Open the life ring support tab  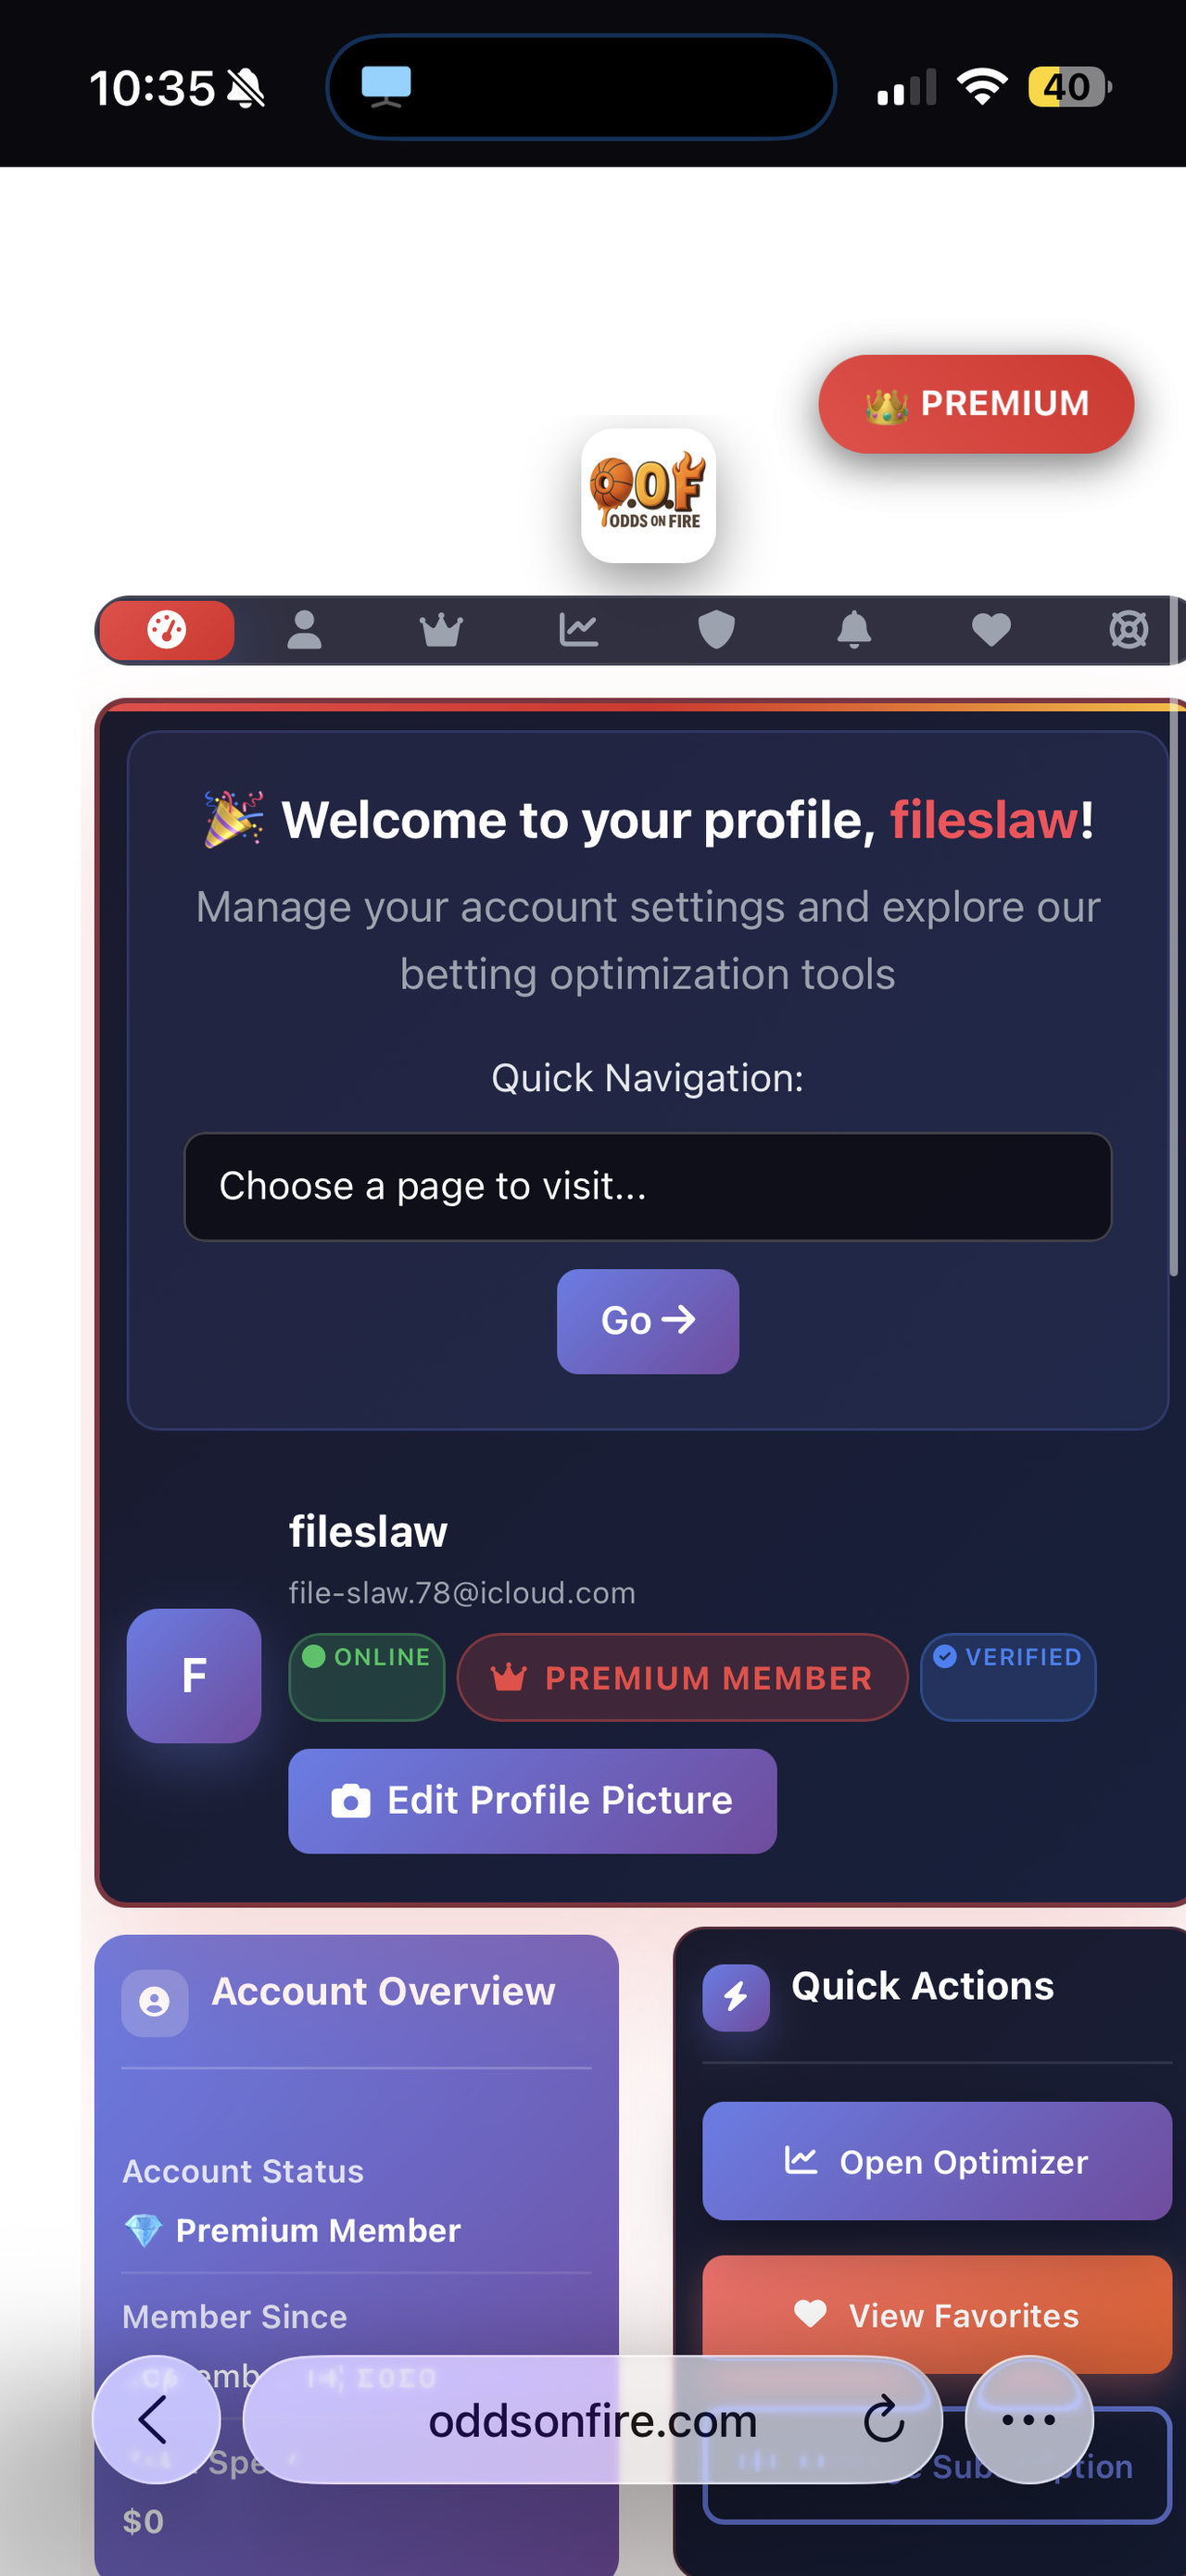coord(1128,630)
